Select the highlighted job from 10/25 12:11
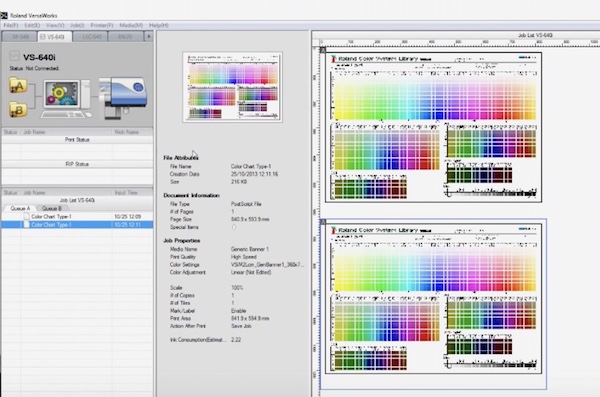600x397 pixels. pyautogui.click(x=77, y=225)
